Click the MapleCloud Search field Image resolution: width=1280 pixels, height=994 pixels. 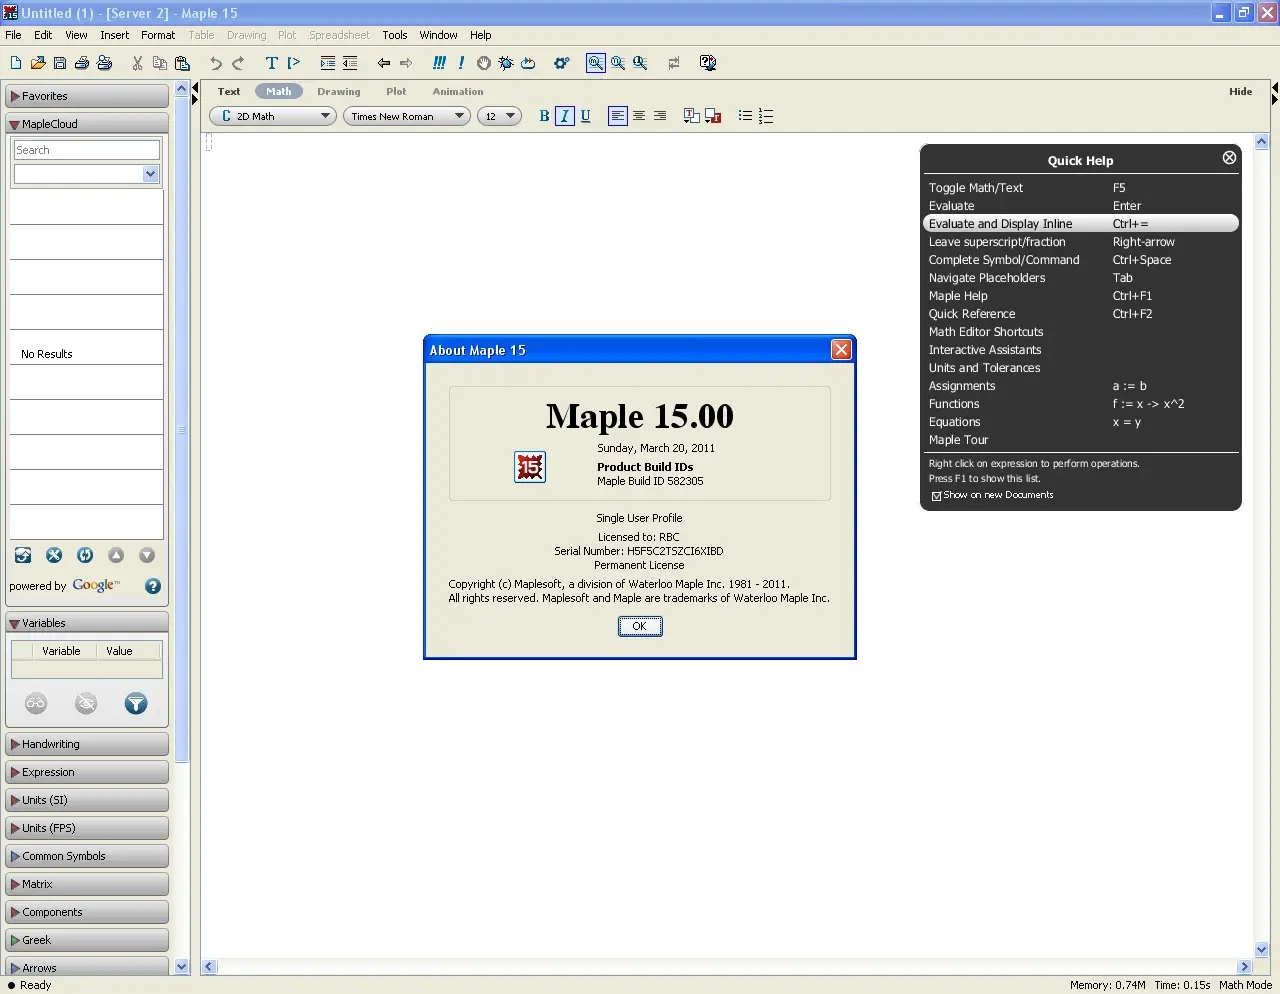coord(86,150)
